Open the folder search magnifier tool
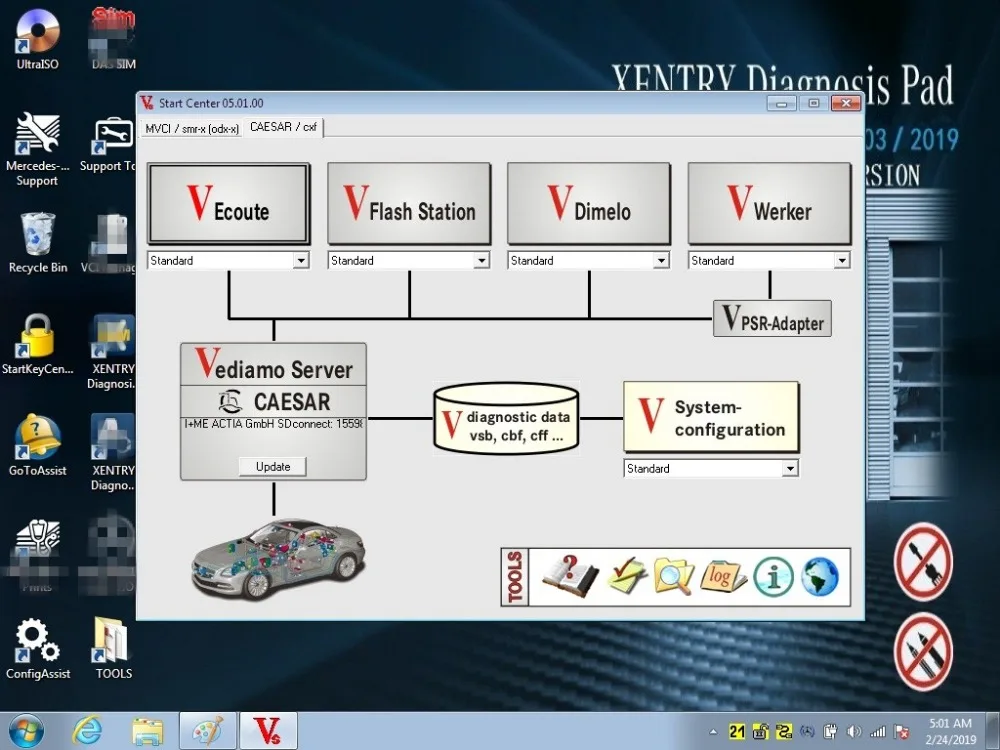 pyautogui.click(x=673, y=577)
